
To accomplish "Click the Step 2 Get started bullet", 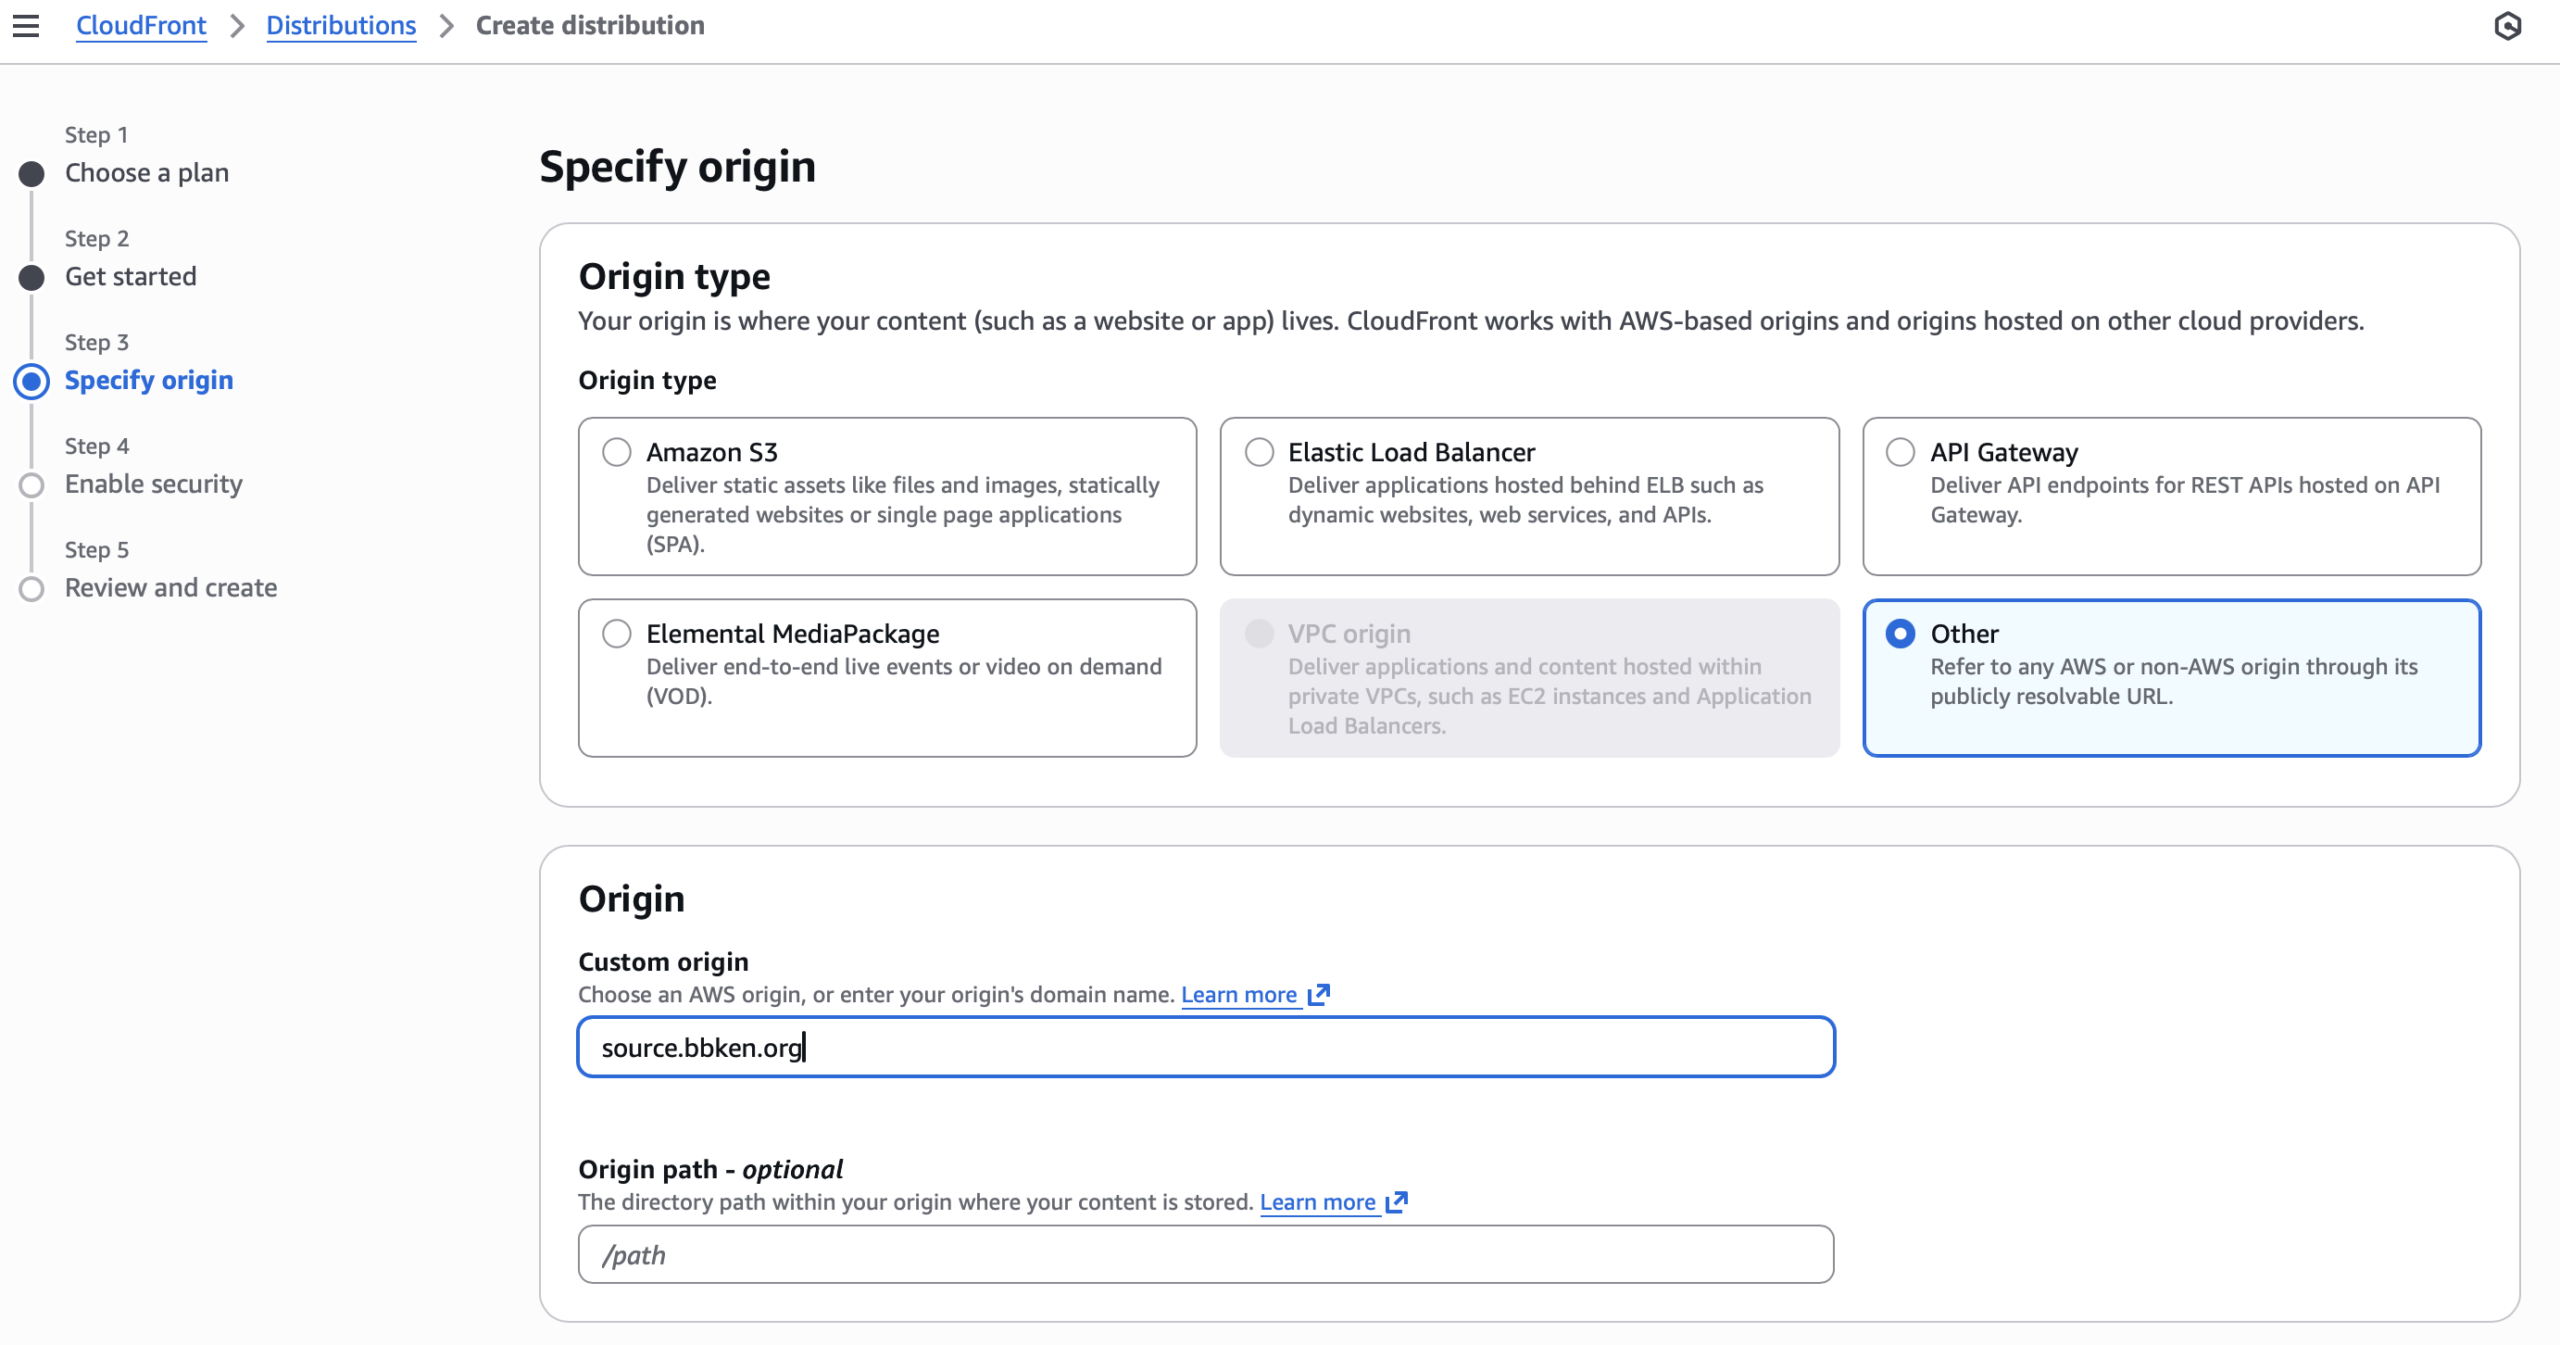I will 32,277.
